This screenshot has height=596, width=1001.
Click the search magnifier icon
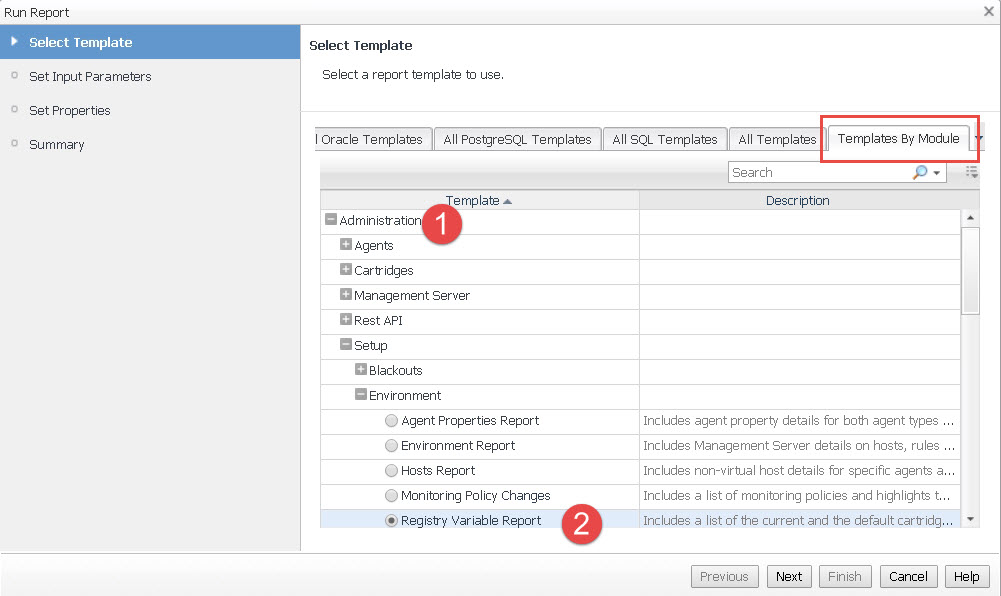920,172
